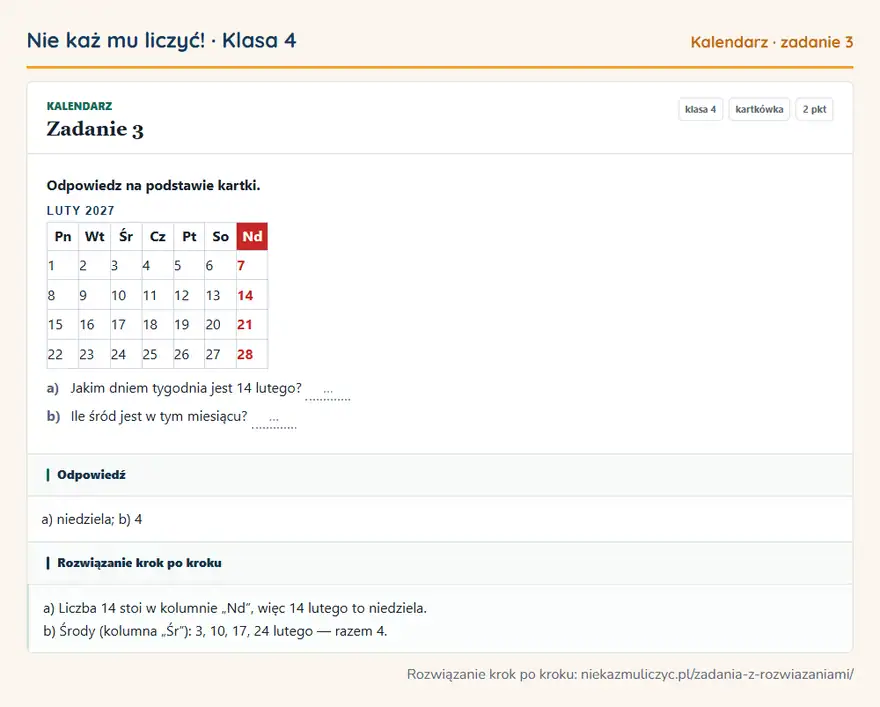Click the "Pn" column header

point(63,236)
